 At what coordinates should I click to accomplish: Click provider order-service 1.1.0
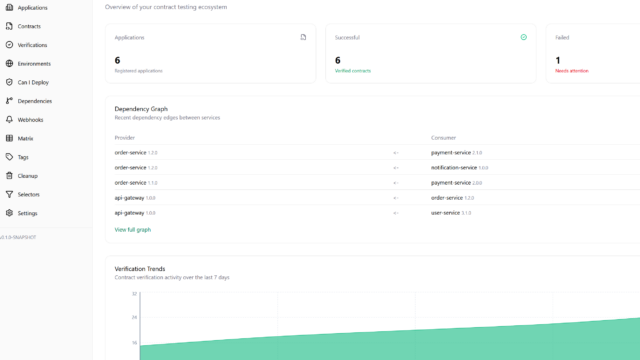tap(136, 183)
